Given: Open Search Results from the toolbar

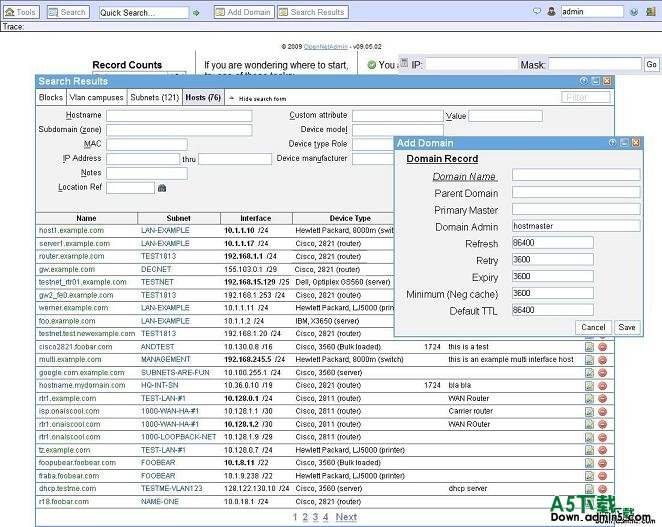Looking at the screenshot, I should pyautogui.click(x=311, y=12).
